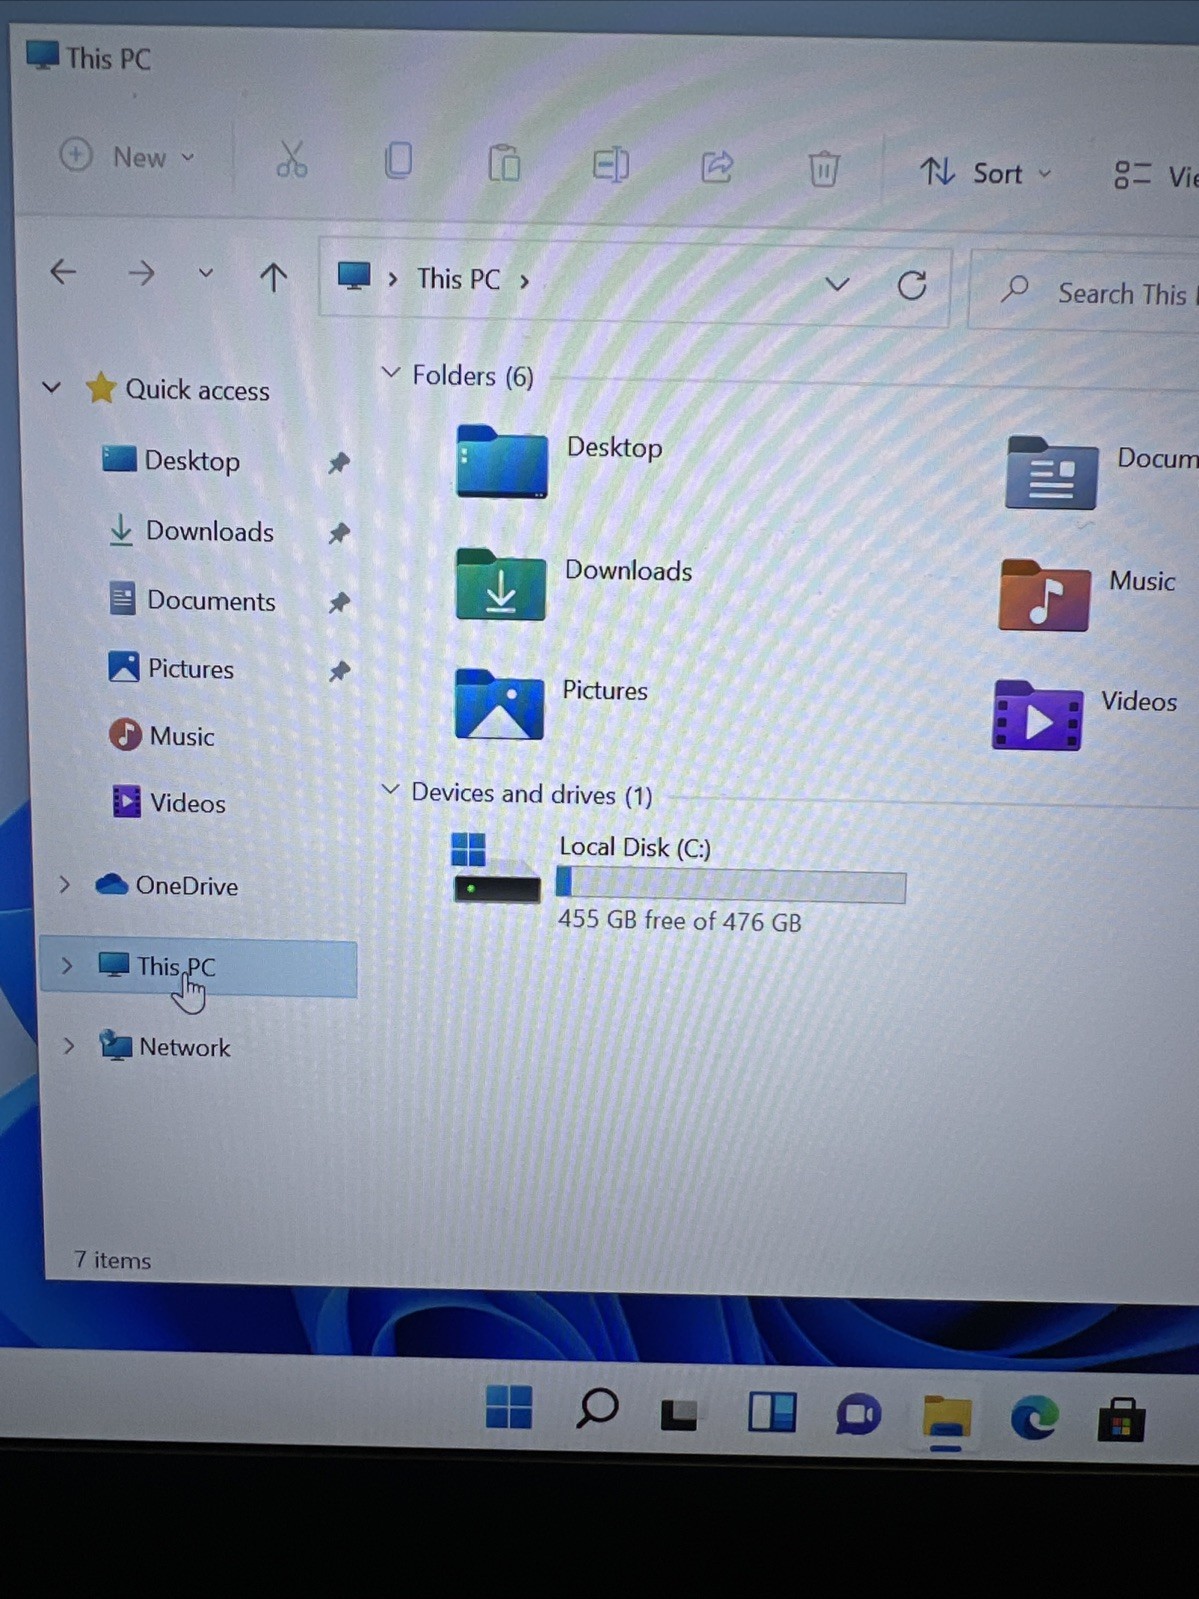Click pin icon next to sidebar Pictures
Screen dimensions: 1199x1599
point(340,671)
